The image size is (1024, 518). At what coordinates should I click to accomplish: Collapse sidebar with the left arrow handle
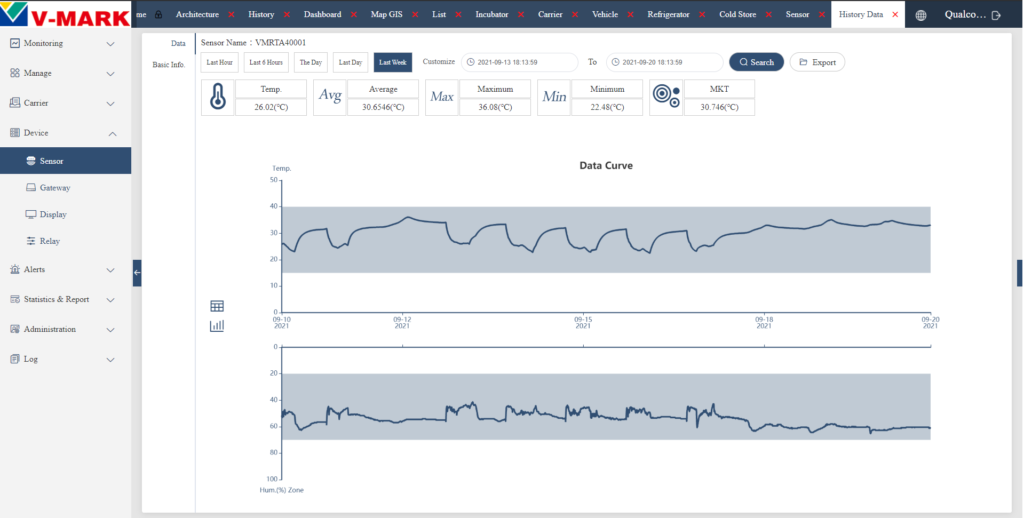coord(136,273)
